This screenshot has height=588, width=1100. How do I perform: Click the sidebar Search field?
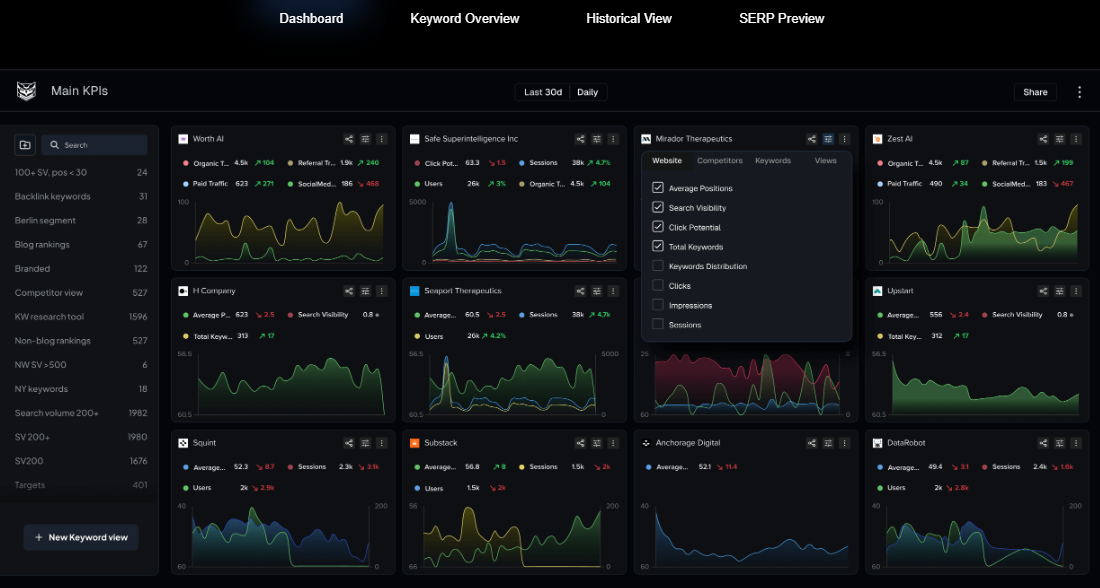pos(95,145)
